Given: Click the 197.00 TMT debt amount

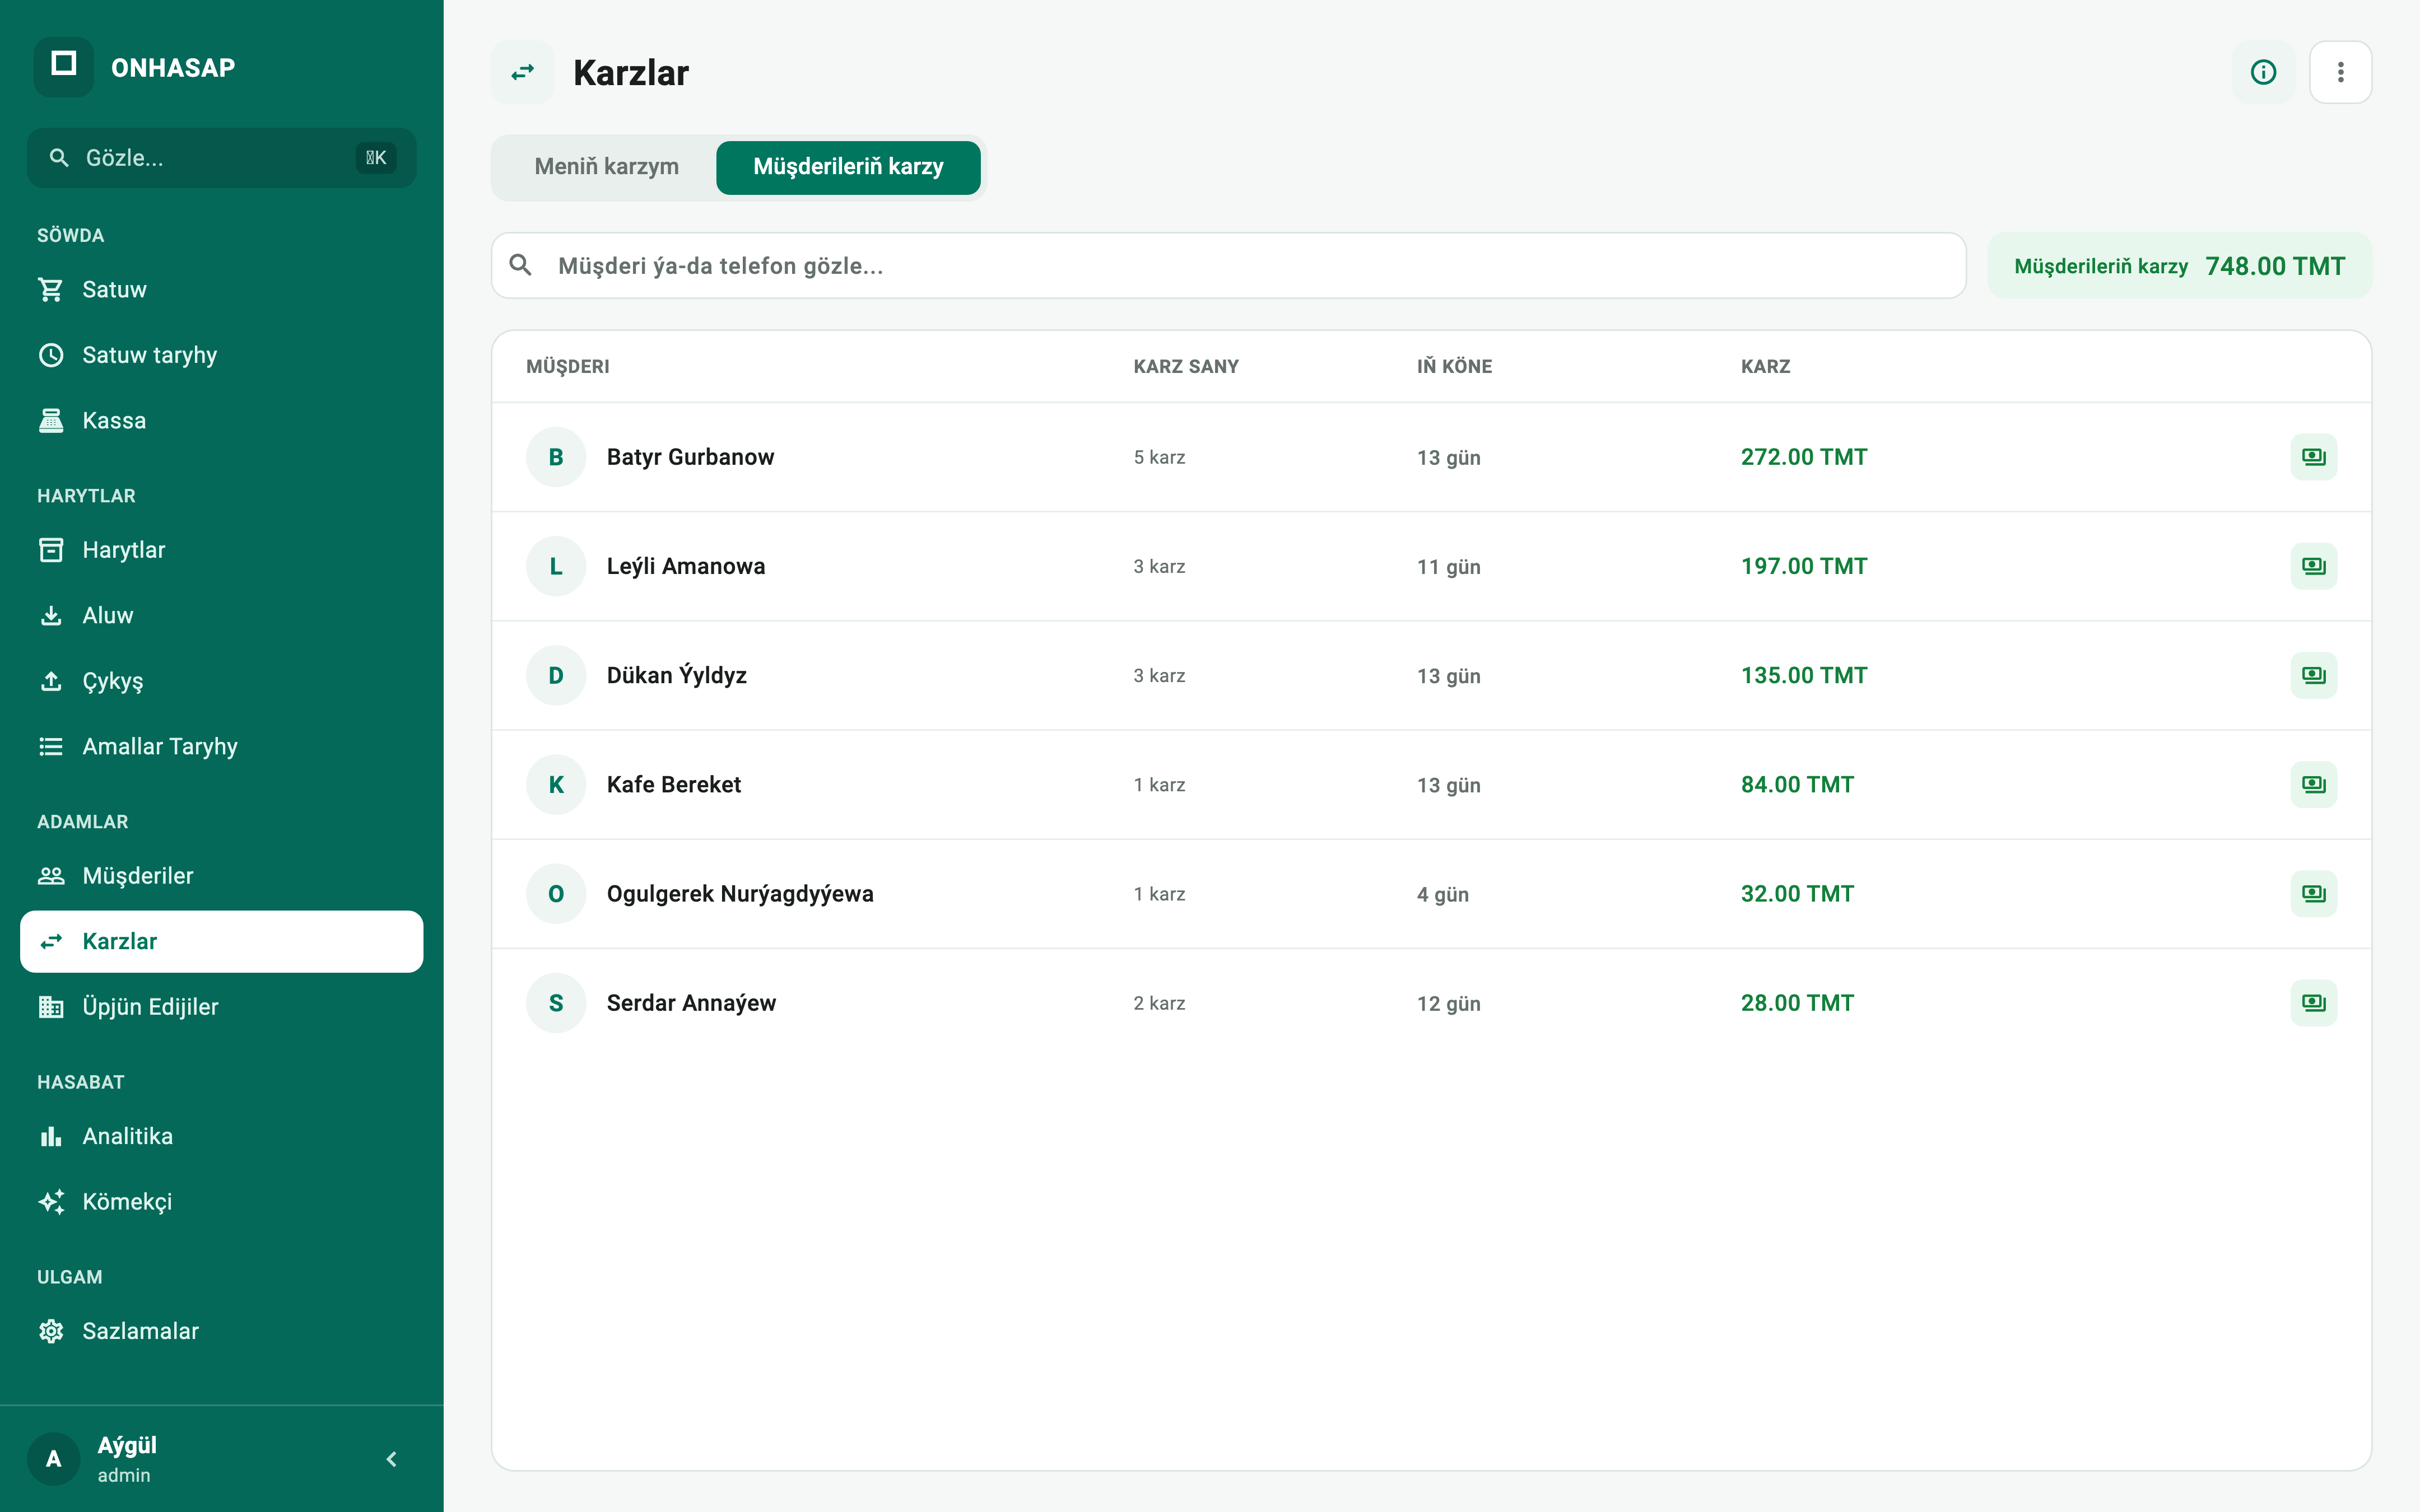Looking at the screenshot, I should point(1804,566).
